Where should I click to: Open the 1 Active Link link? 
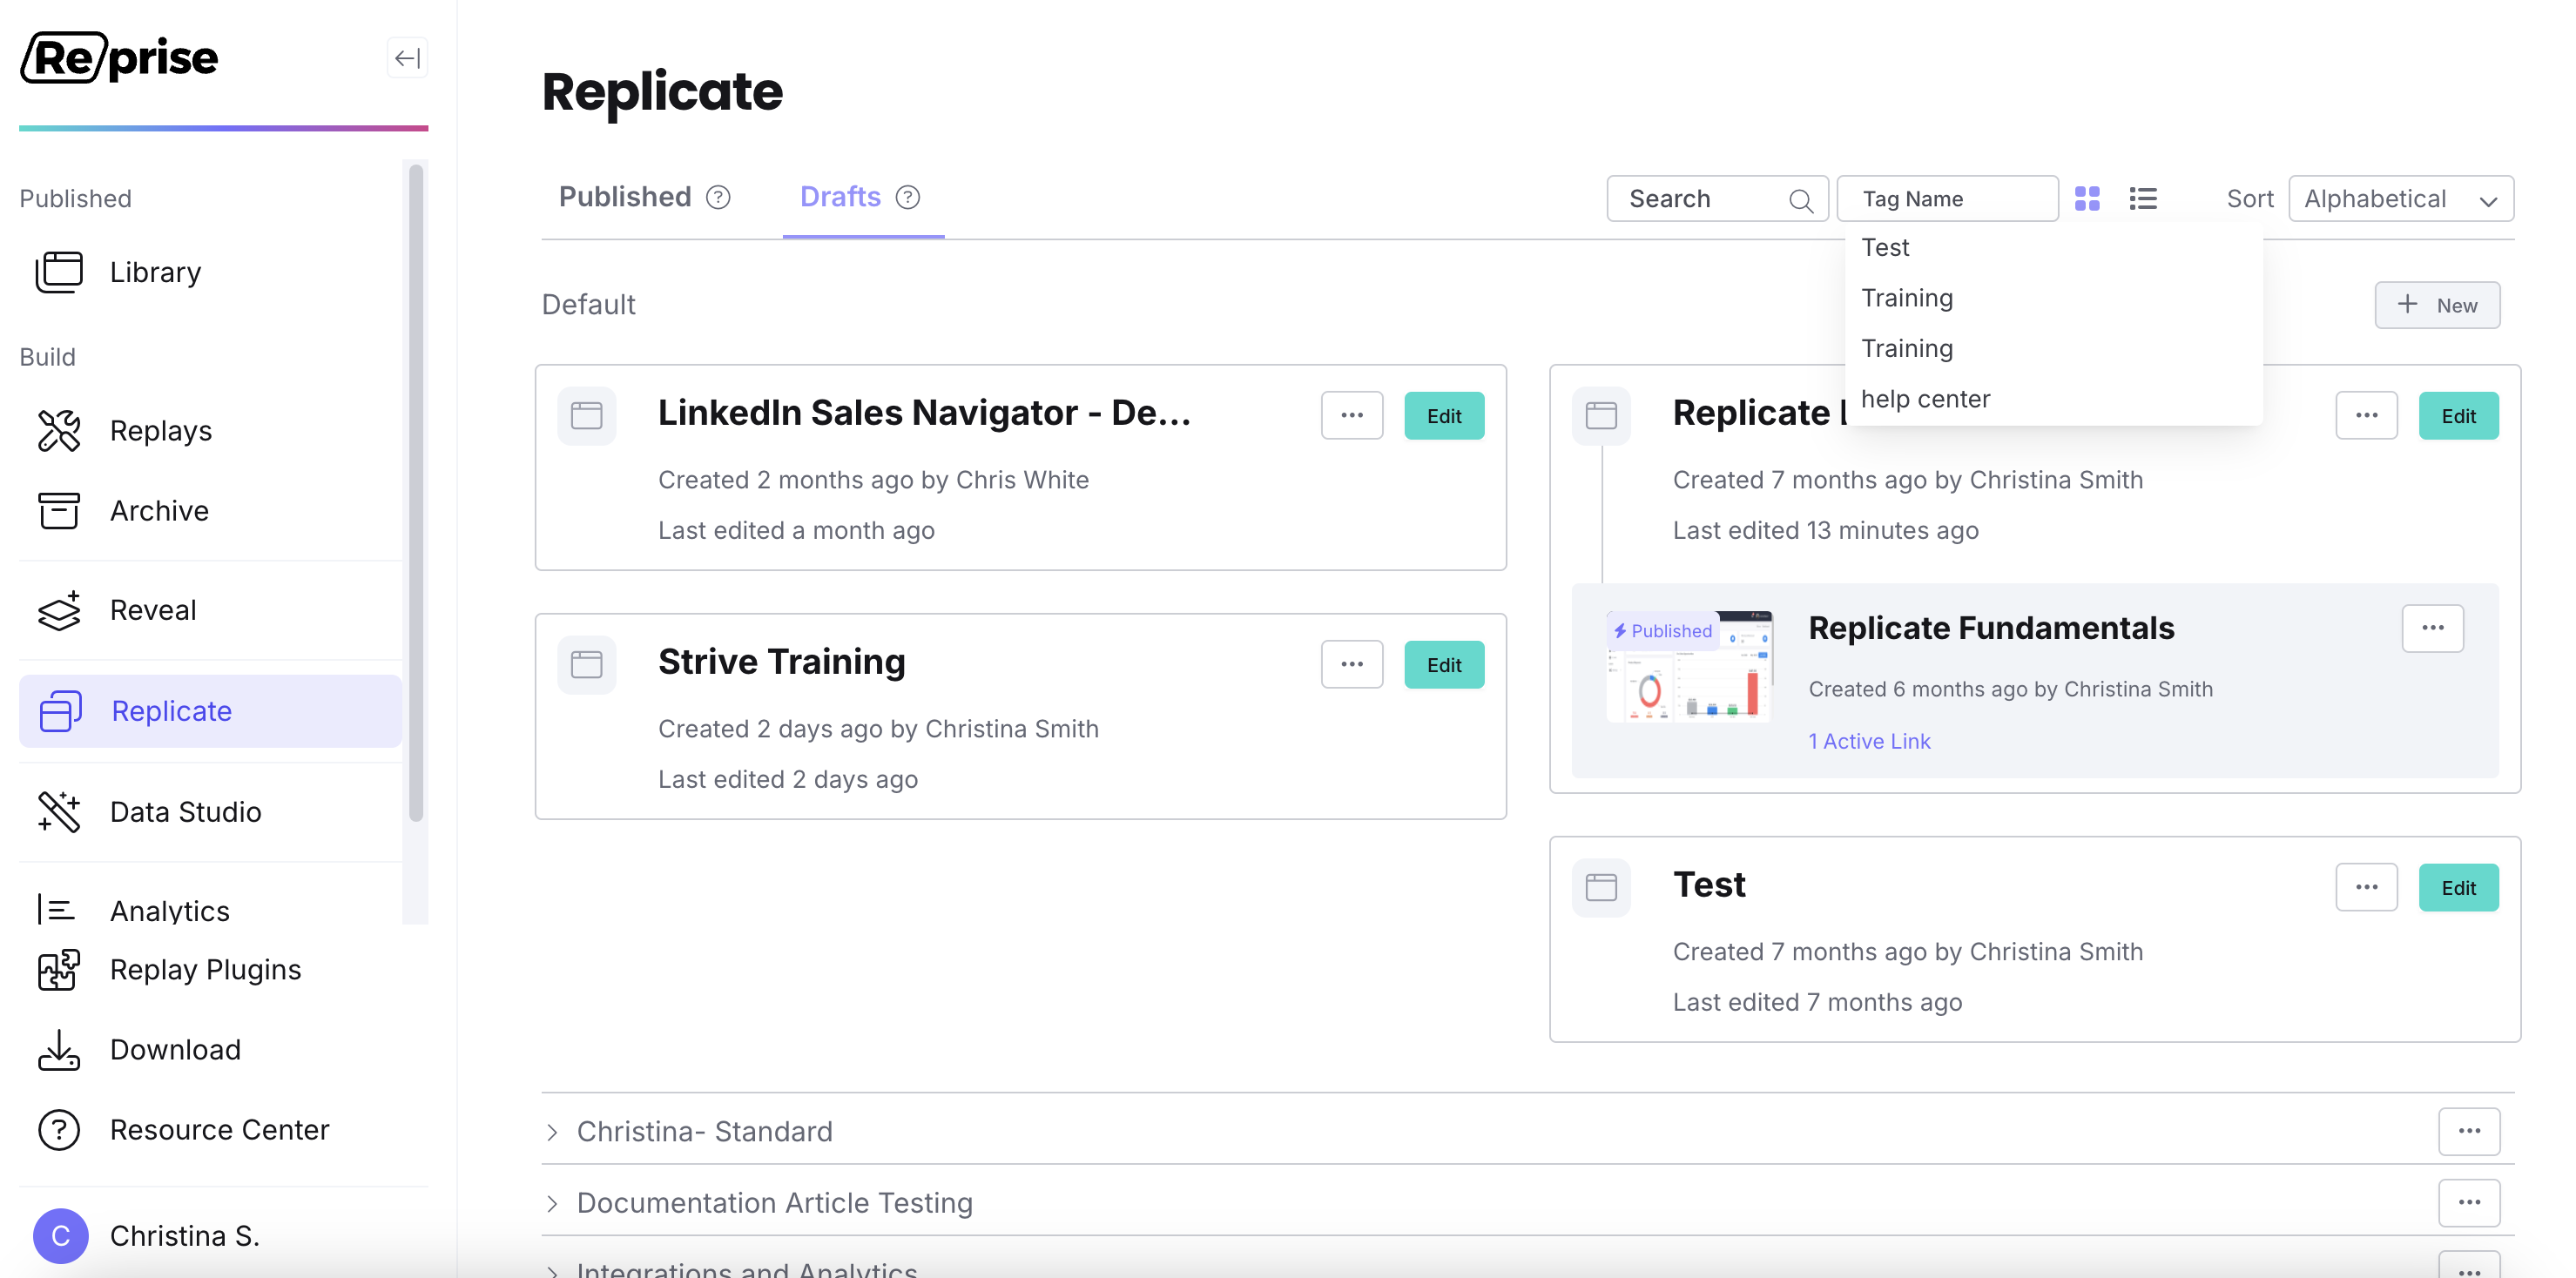(1869, 741)
